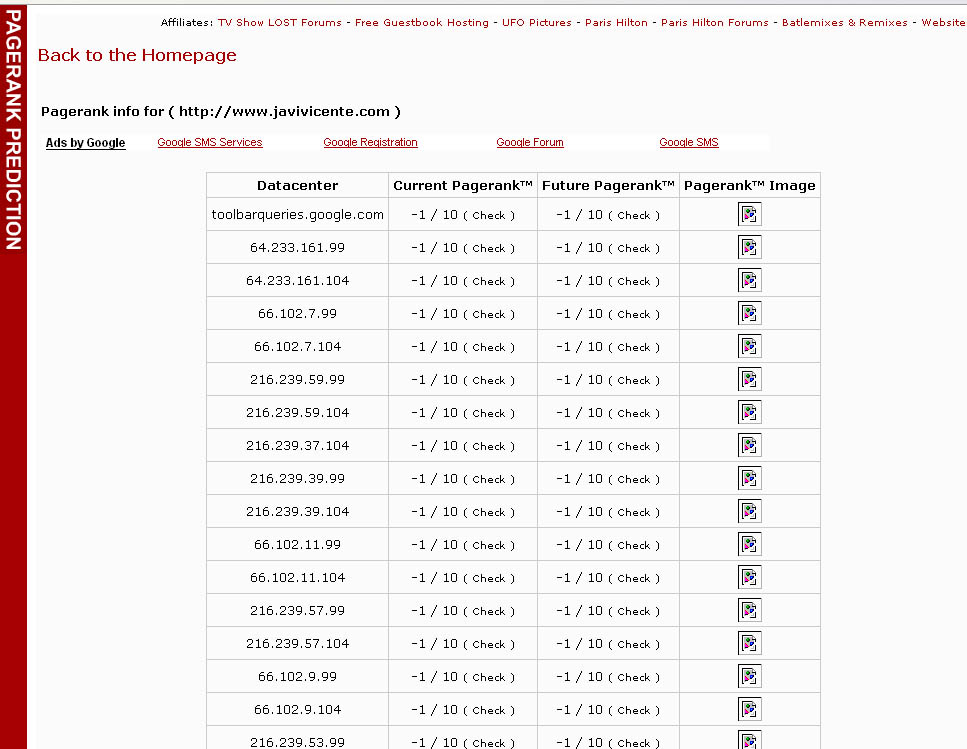Image resolution: width=967 pixels, height=749 pixels.
Task: Click Current Pagerank Check link for toolbarqueries.google.com
Action: pos(488,216)
